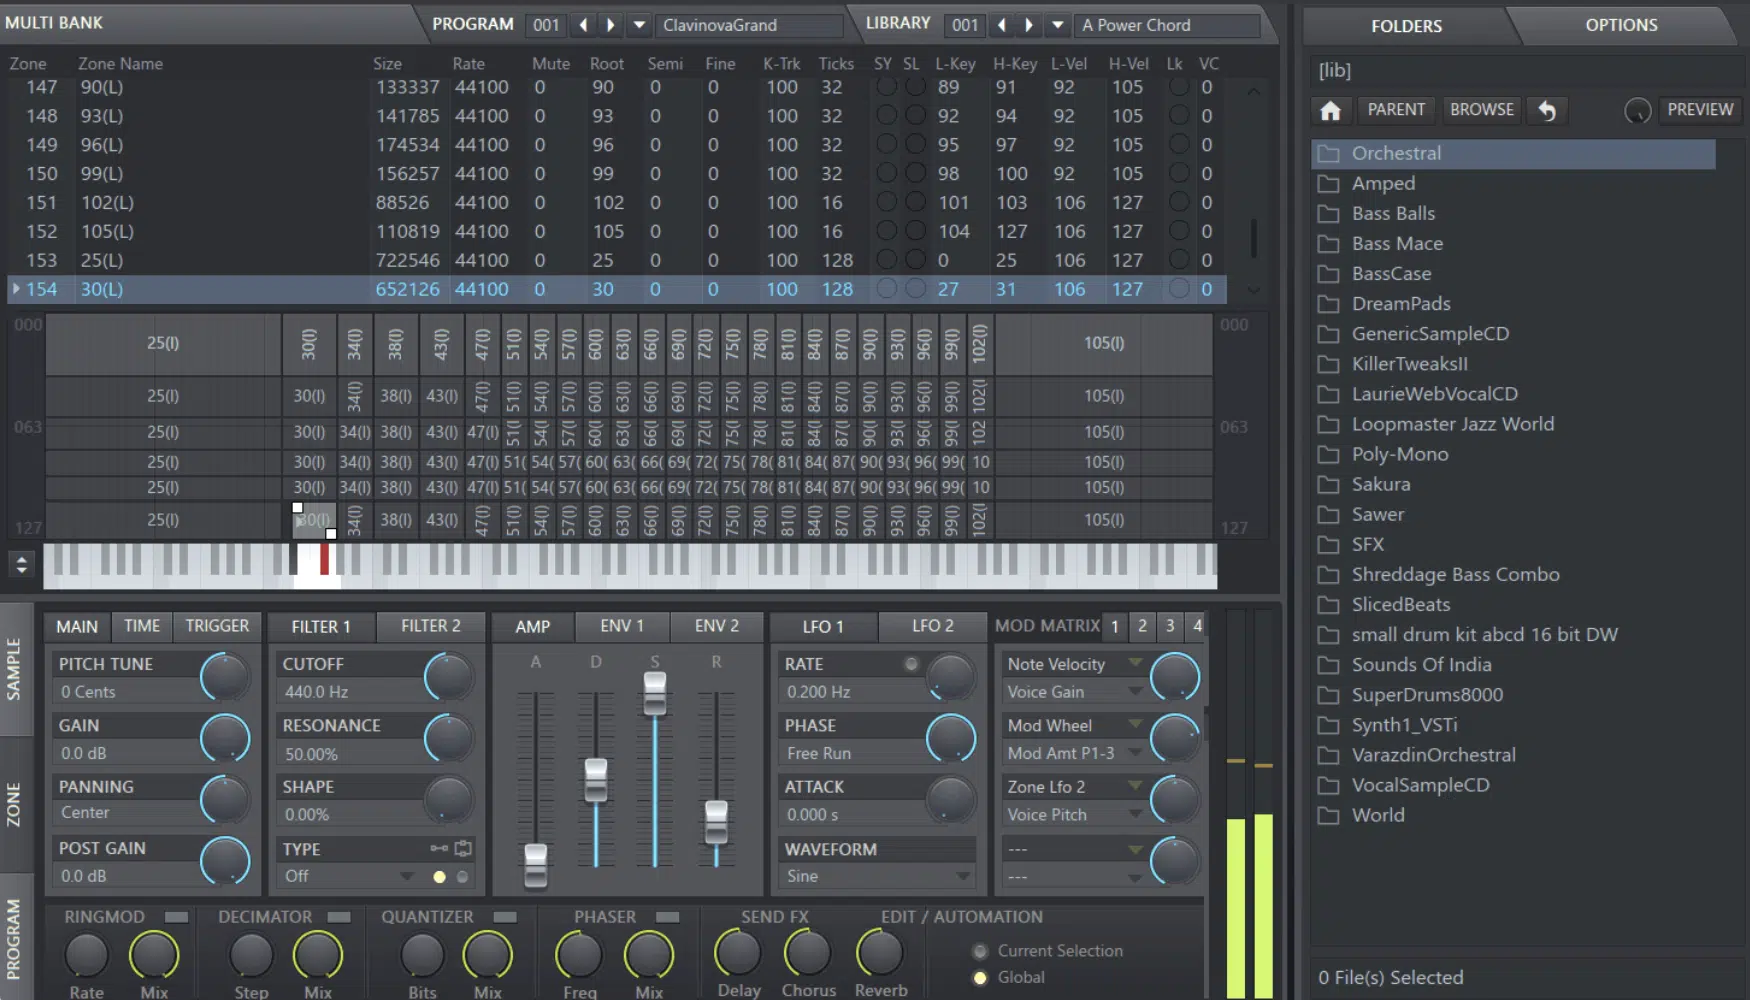Enable the QUANTIZER effect switch
Screen dimensions: 1750x1000
(x=505, y=917)
